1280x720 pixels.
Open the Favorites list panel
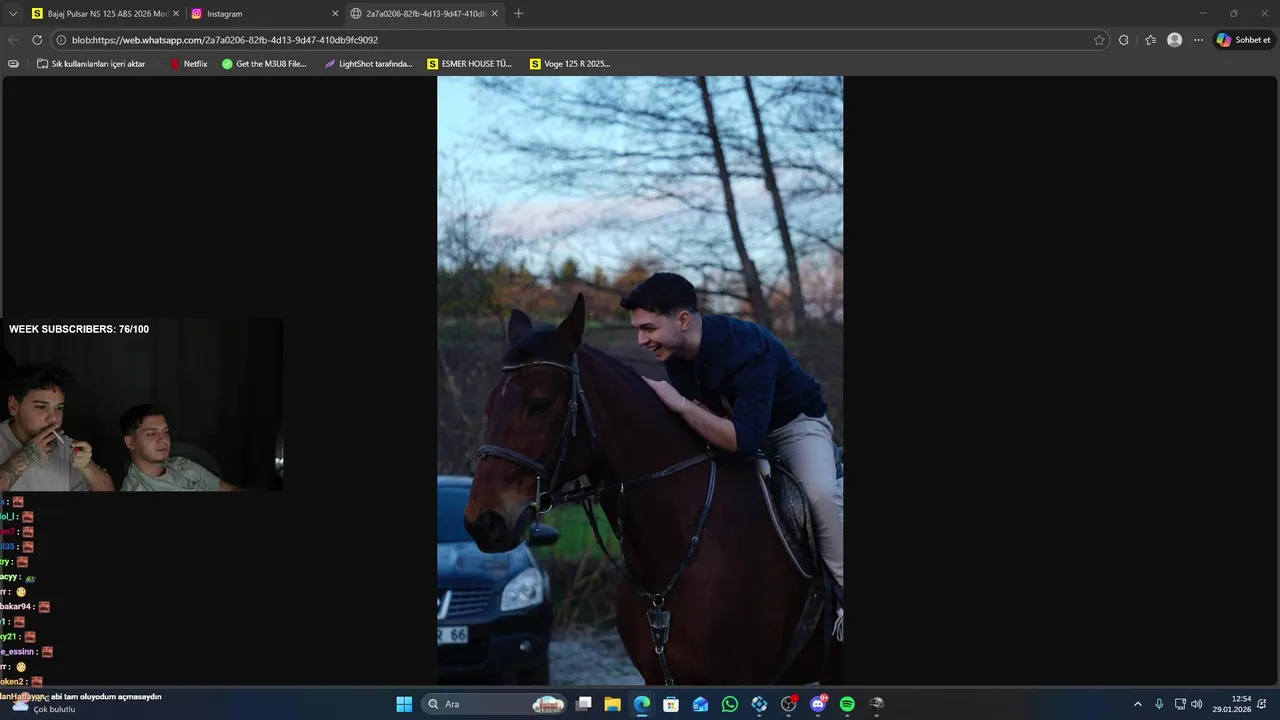[1150, 40]
